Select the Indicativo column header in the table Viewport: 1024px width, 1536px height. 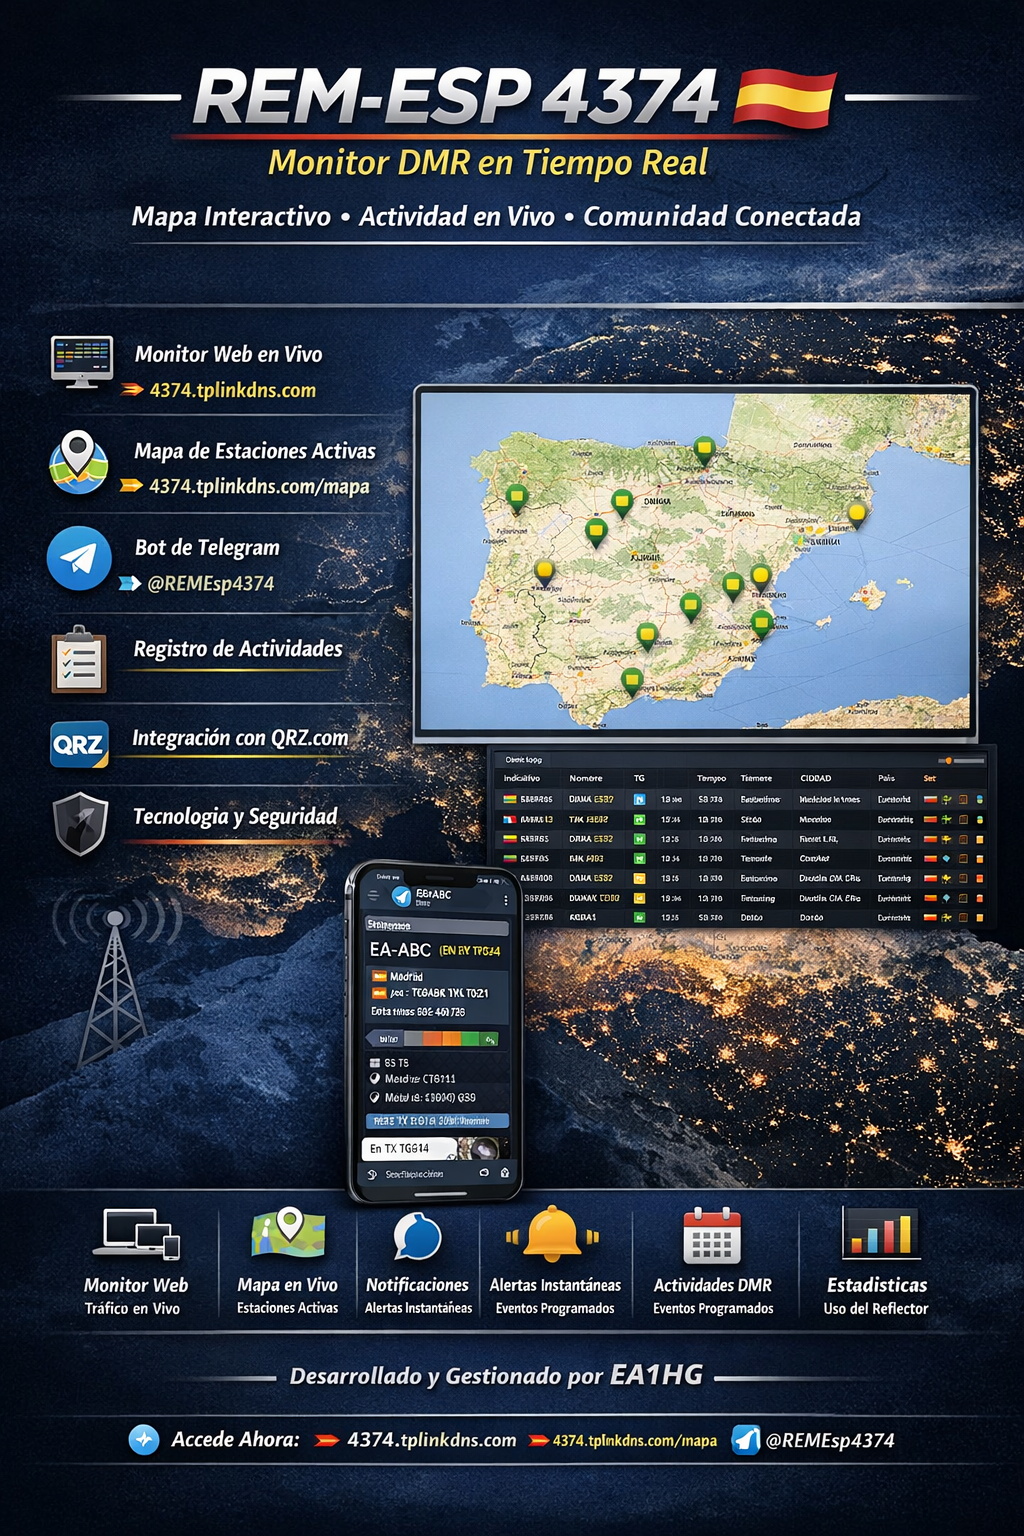click(522, 778)
